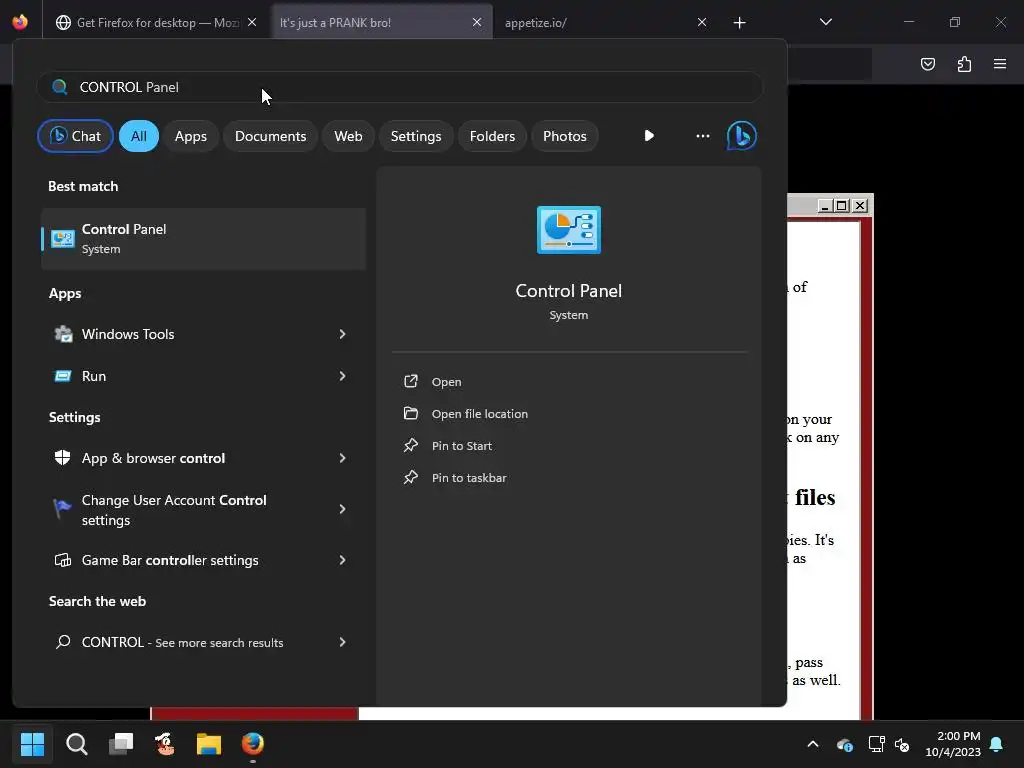
Task: Switch to Photos filter
Action: pos(565,136)
